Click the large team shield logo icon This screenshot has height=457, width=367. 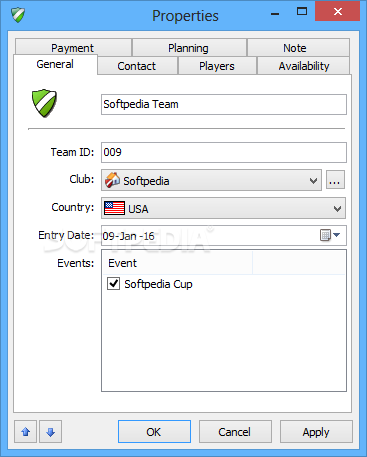(x=44, y=103)
